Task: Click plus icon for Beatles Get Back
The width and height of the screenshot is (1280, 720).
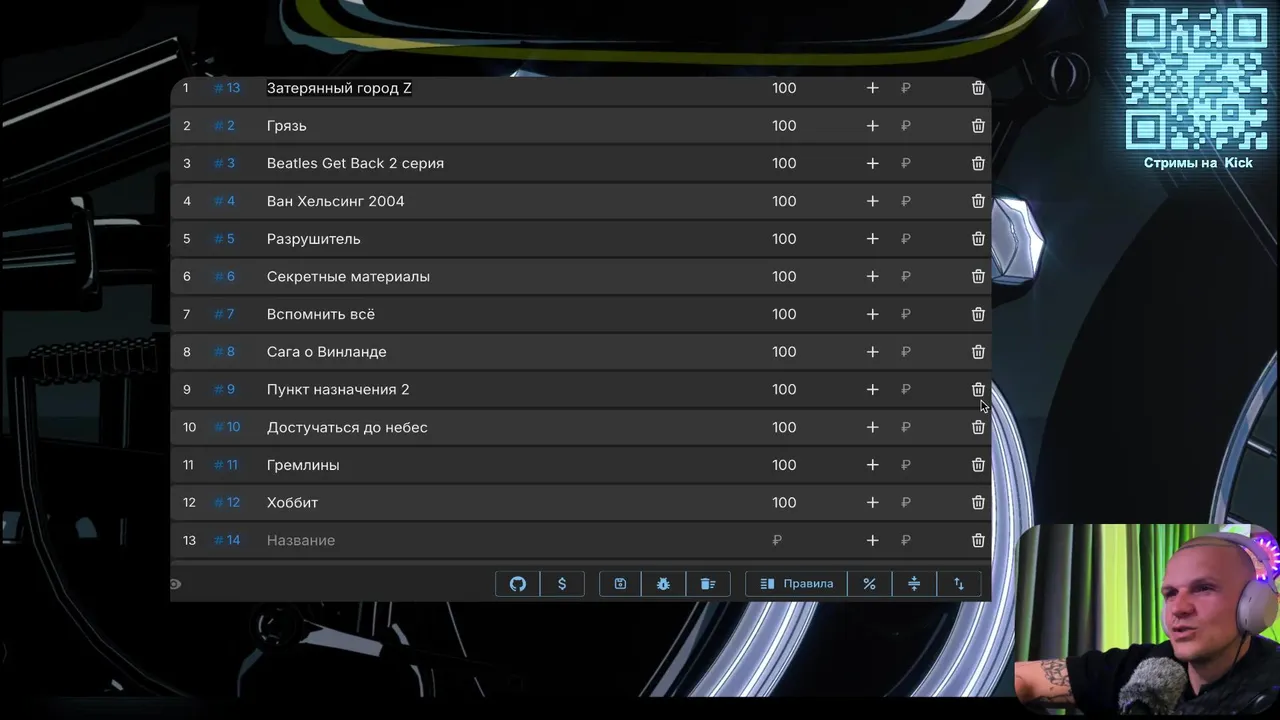Action: point(872,163)
